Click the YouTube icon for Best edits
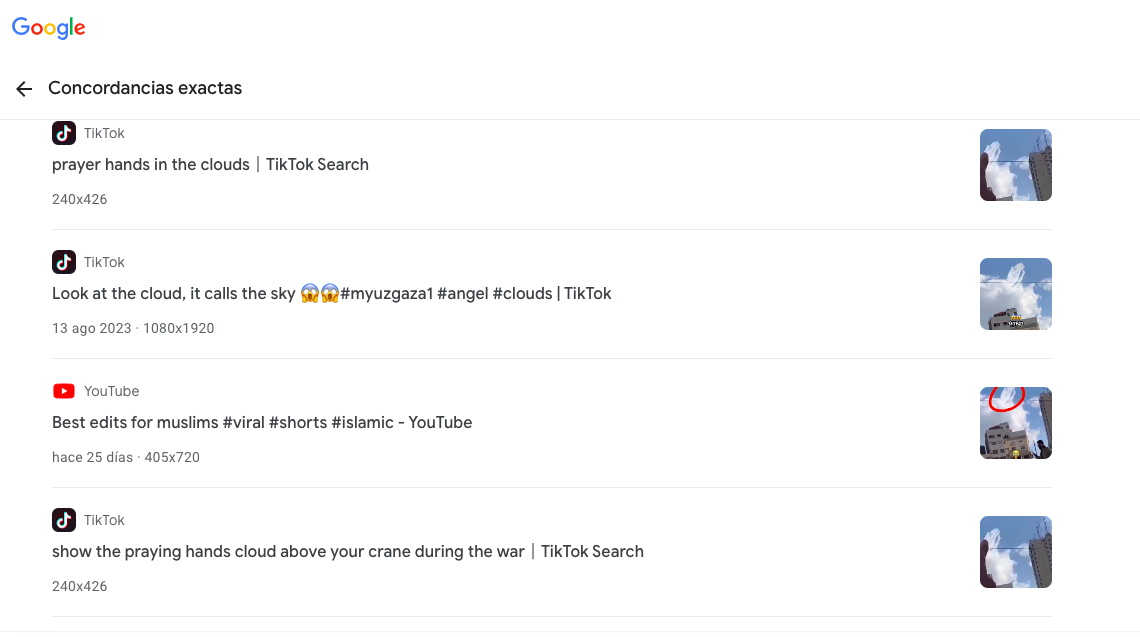 64,391
